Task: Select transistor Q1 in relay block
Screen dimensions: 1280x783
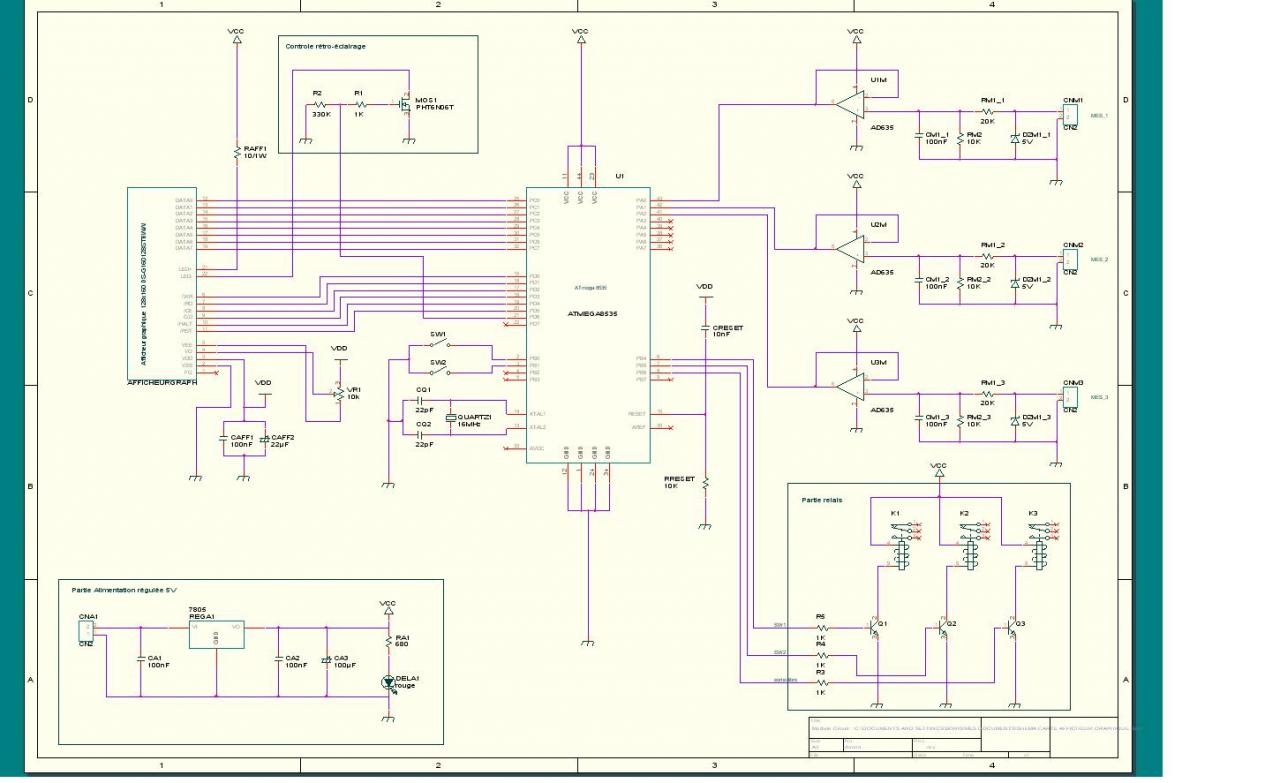Action: tap(873, 628)
